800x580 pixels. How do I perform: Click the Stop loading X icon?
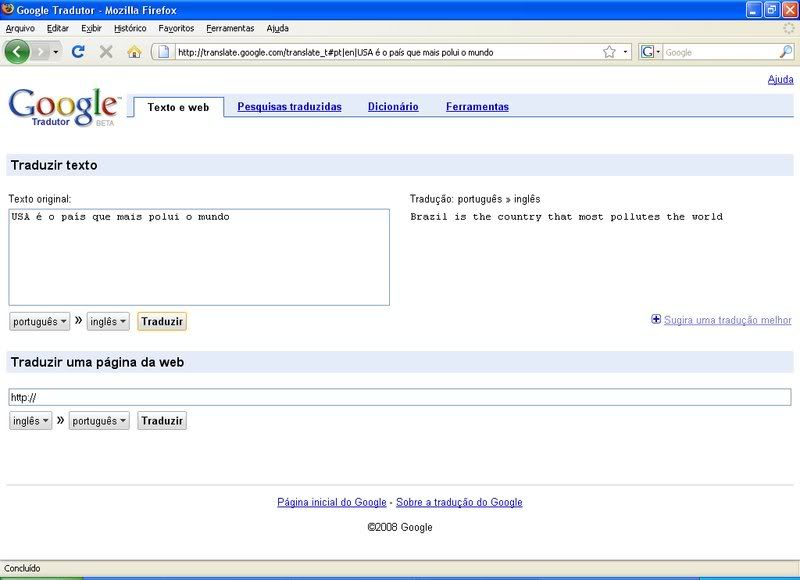point(106,52)
